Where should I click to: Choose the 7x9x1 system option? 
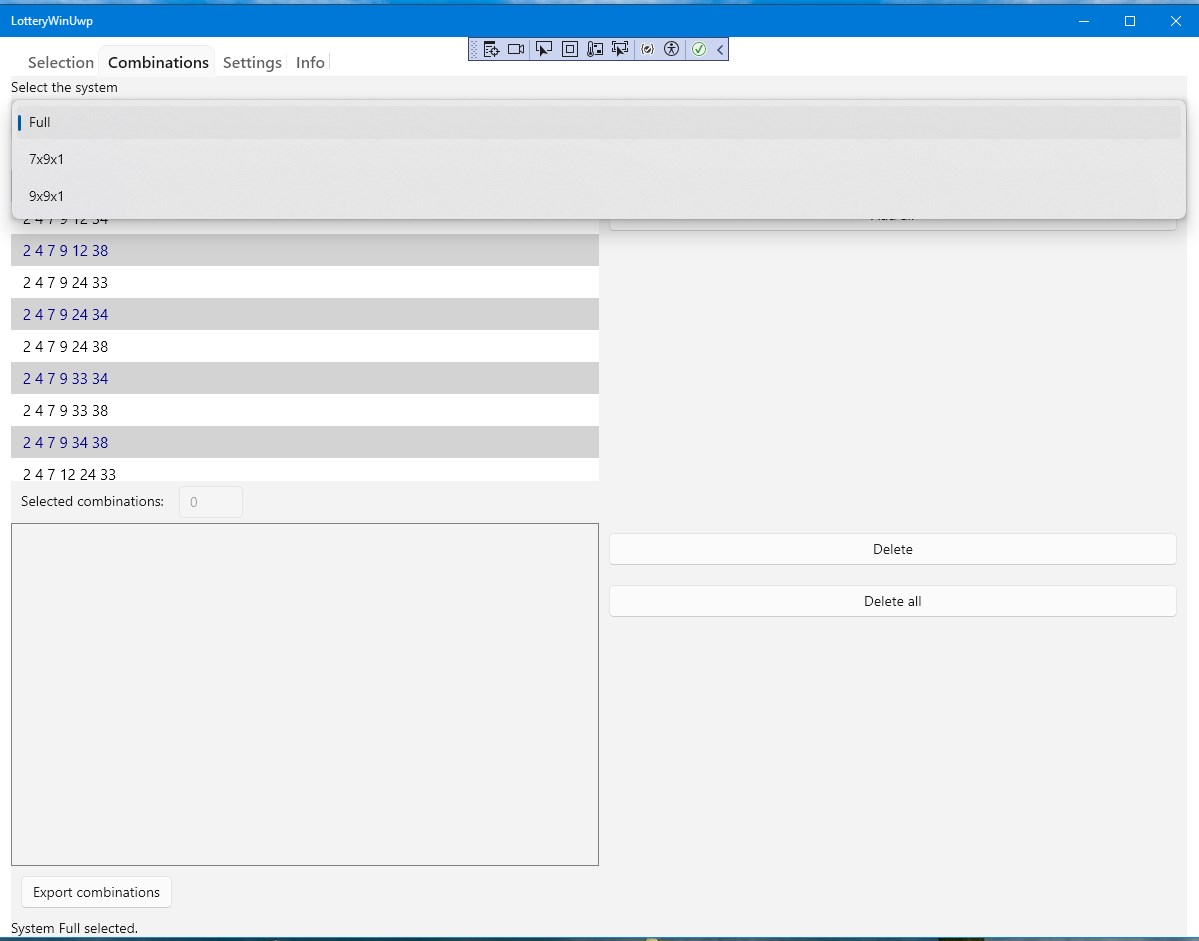coord(599,159)
